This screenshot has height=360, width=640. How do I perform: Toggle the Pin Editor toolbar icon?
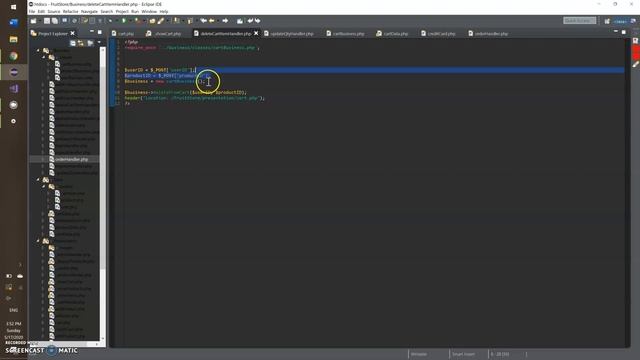click(240, 21)
